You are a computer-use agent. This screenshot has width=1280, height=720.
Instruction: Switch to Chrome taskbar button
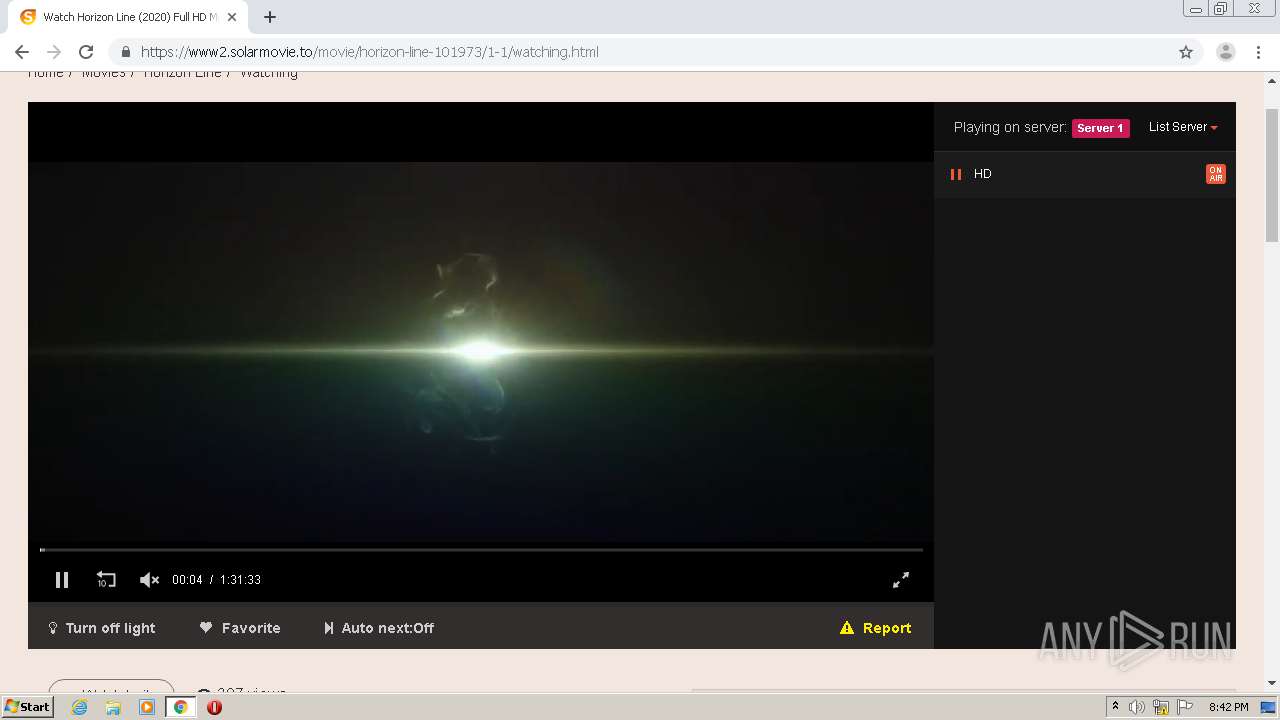coord(181,707)
